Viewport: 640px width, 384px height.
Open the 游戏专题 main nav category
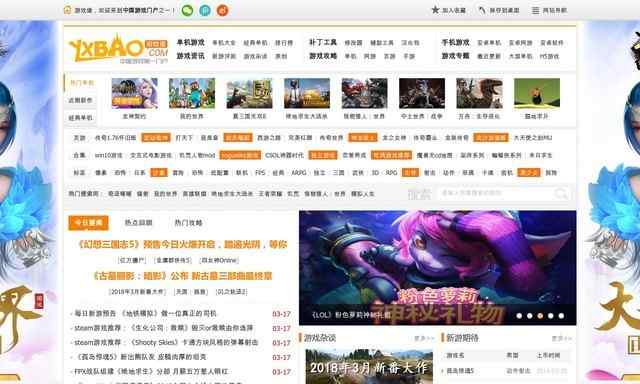pos(456,56)
